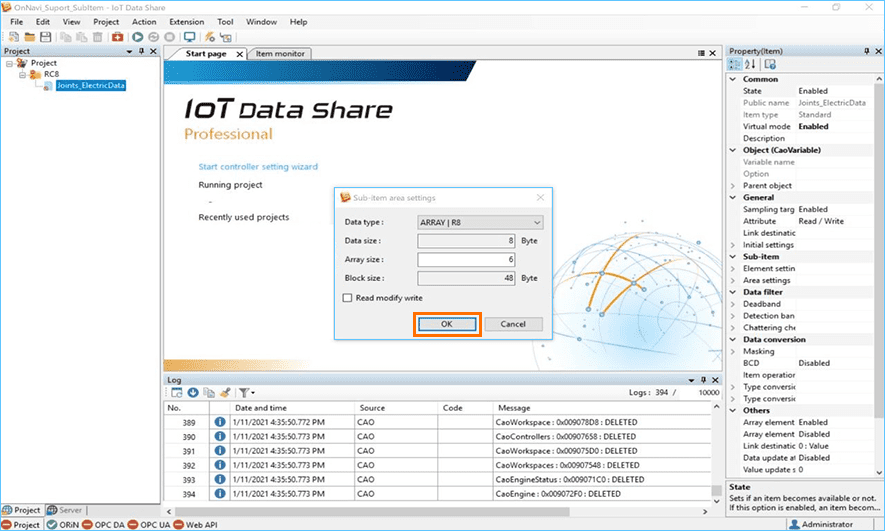Collapse the Data conversion section
Viewport: 885px width, 531px height.
733,340
